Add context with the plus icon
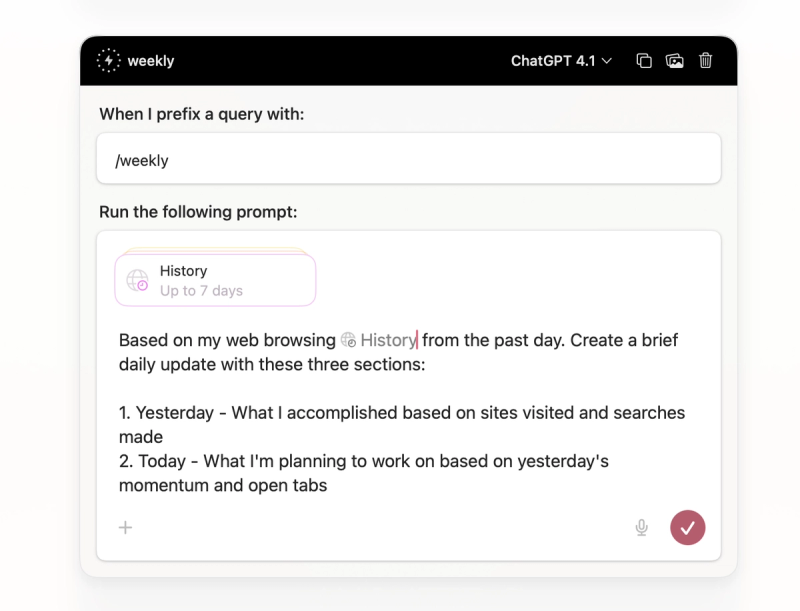 click(x=126, y=527)
